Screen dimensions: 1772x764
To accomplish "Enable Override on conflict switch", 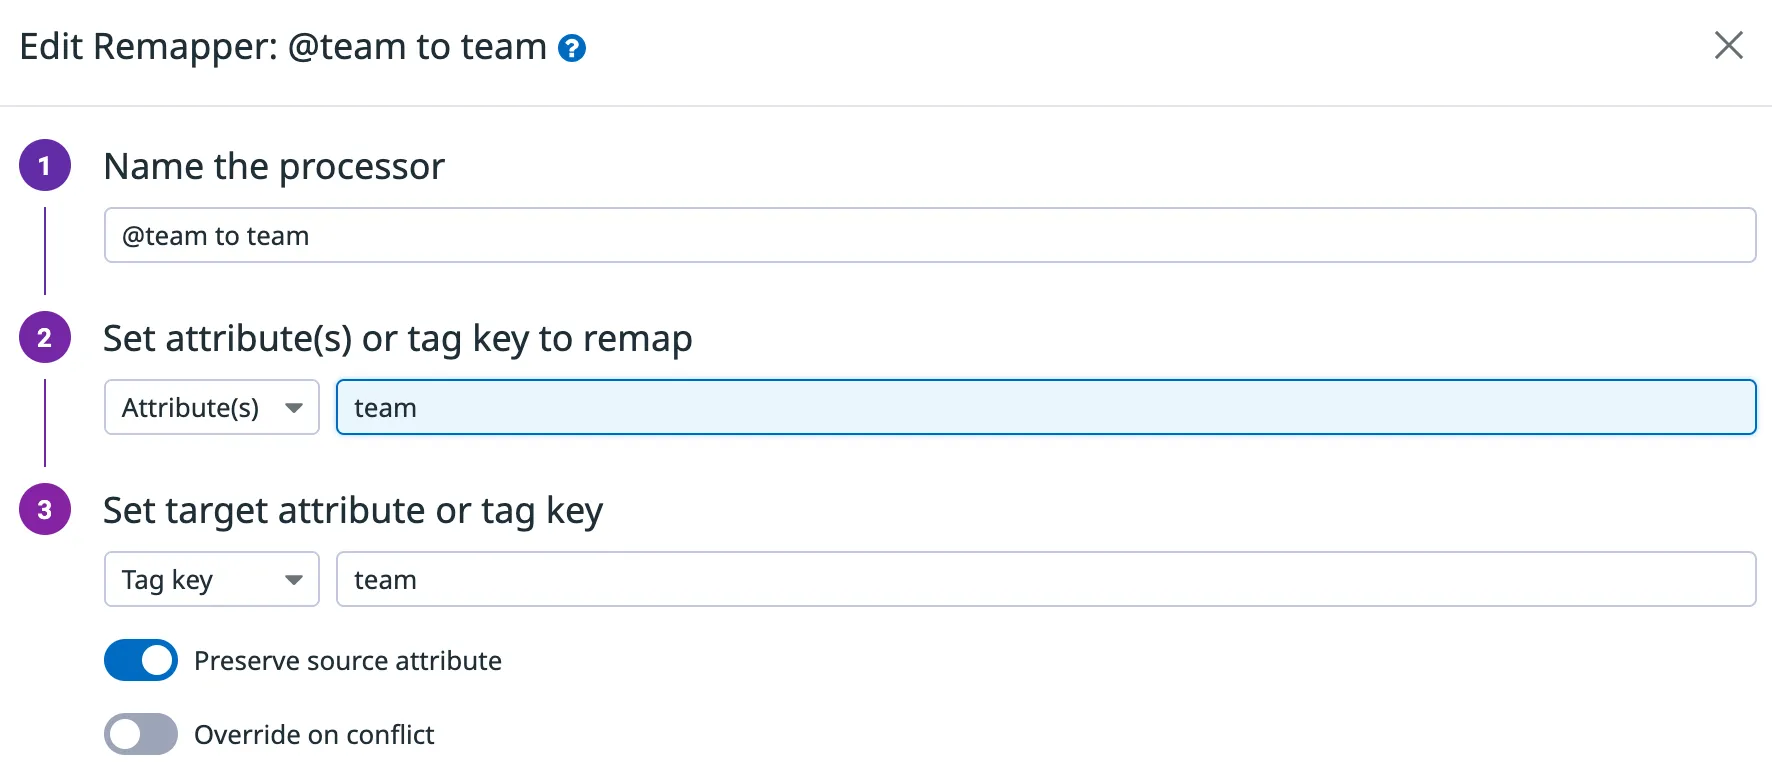I will (141, 734).
